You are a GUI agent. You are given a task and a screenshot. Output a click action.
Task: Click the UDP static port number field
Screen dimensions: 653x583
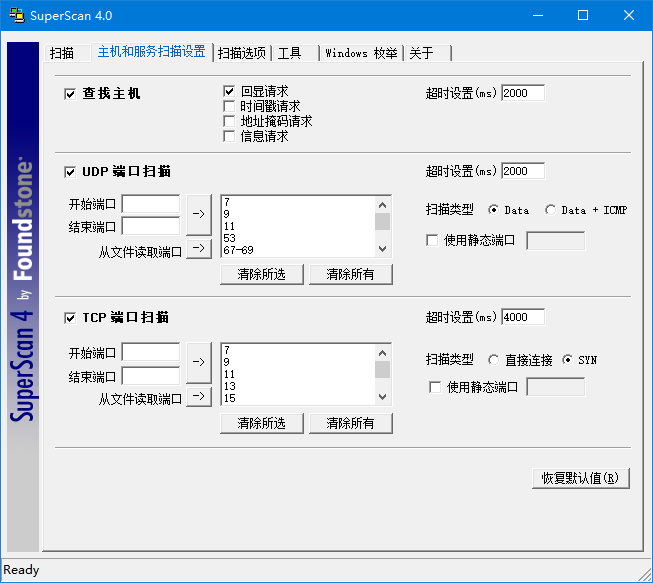click(556, 241)
